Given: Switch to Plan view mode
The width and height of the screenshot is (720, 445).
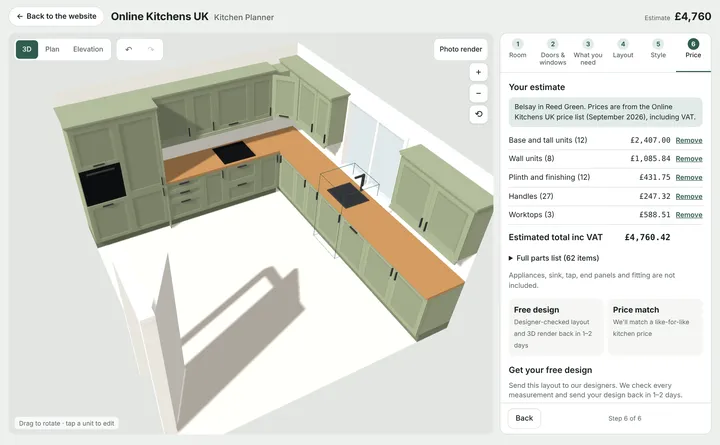Looking at the screenshot, I should [x=52, y=49].
